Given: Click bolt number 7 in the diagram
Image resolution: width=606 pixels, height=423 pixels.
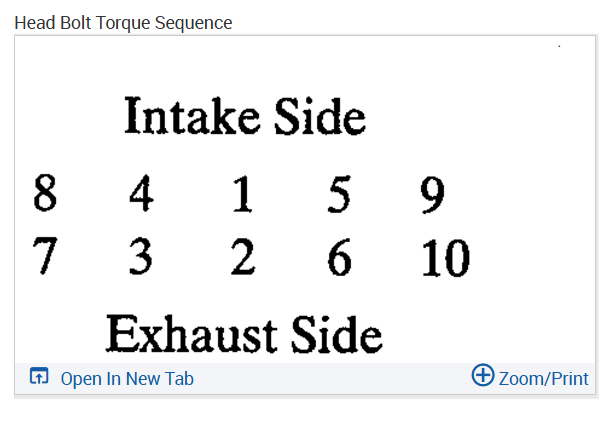Looking at the screenshot, I should point(44,258).
